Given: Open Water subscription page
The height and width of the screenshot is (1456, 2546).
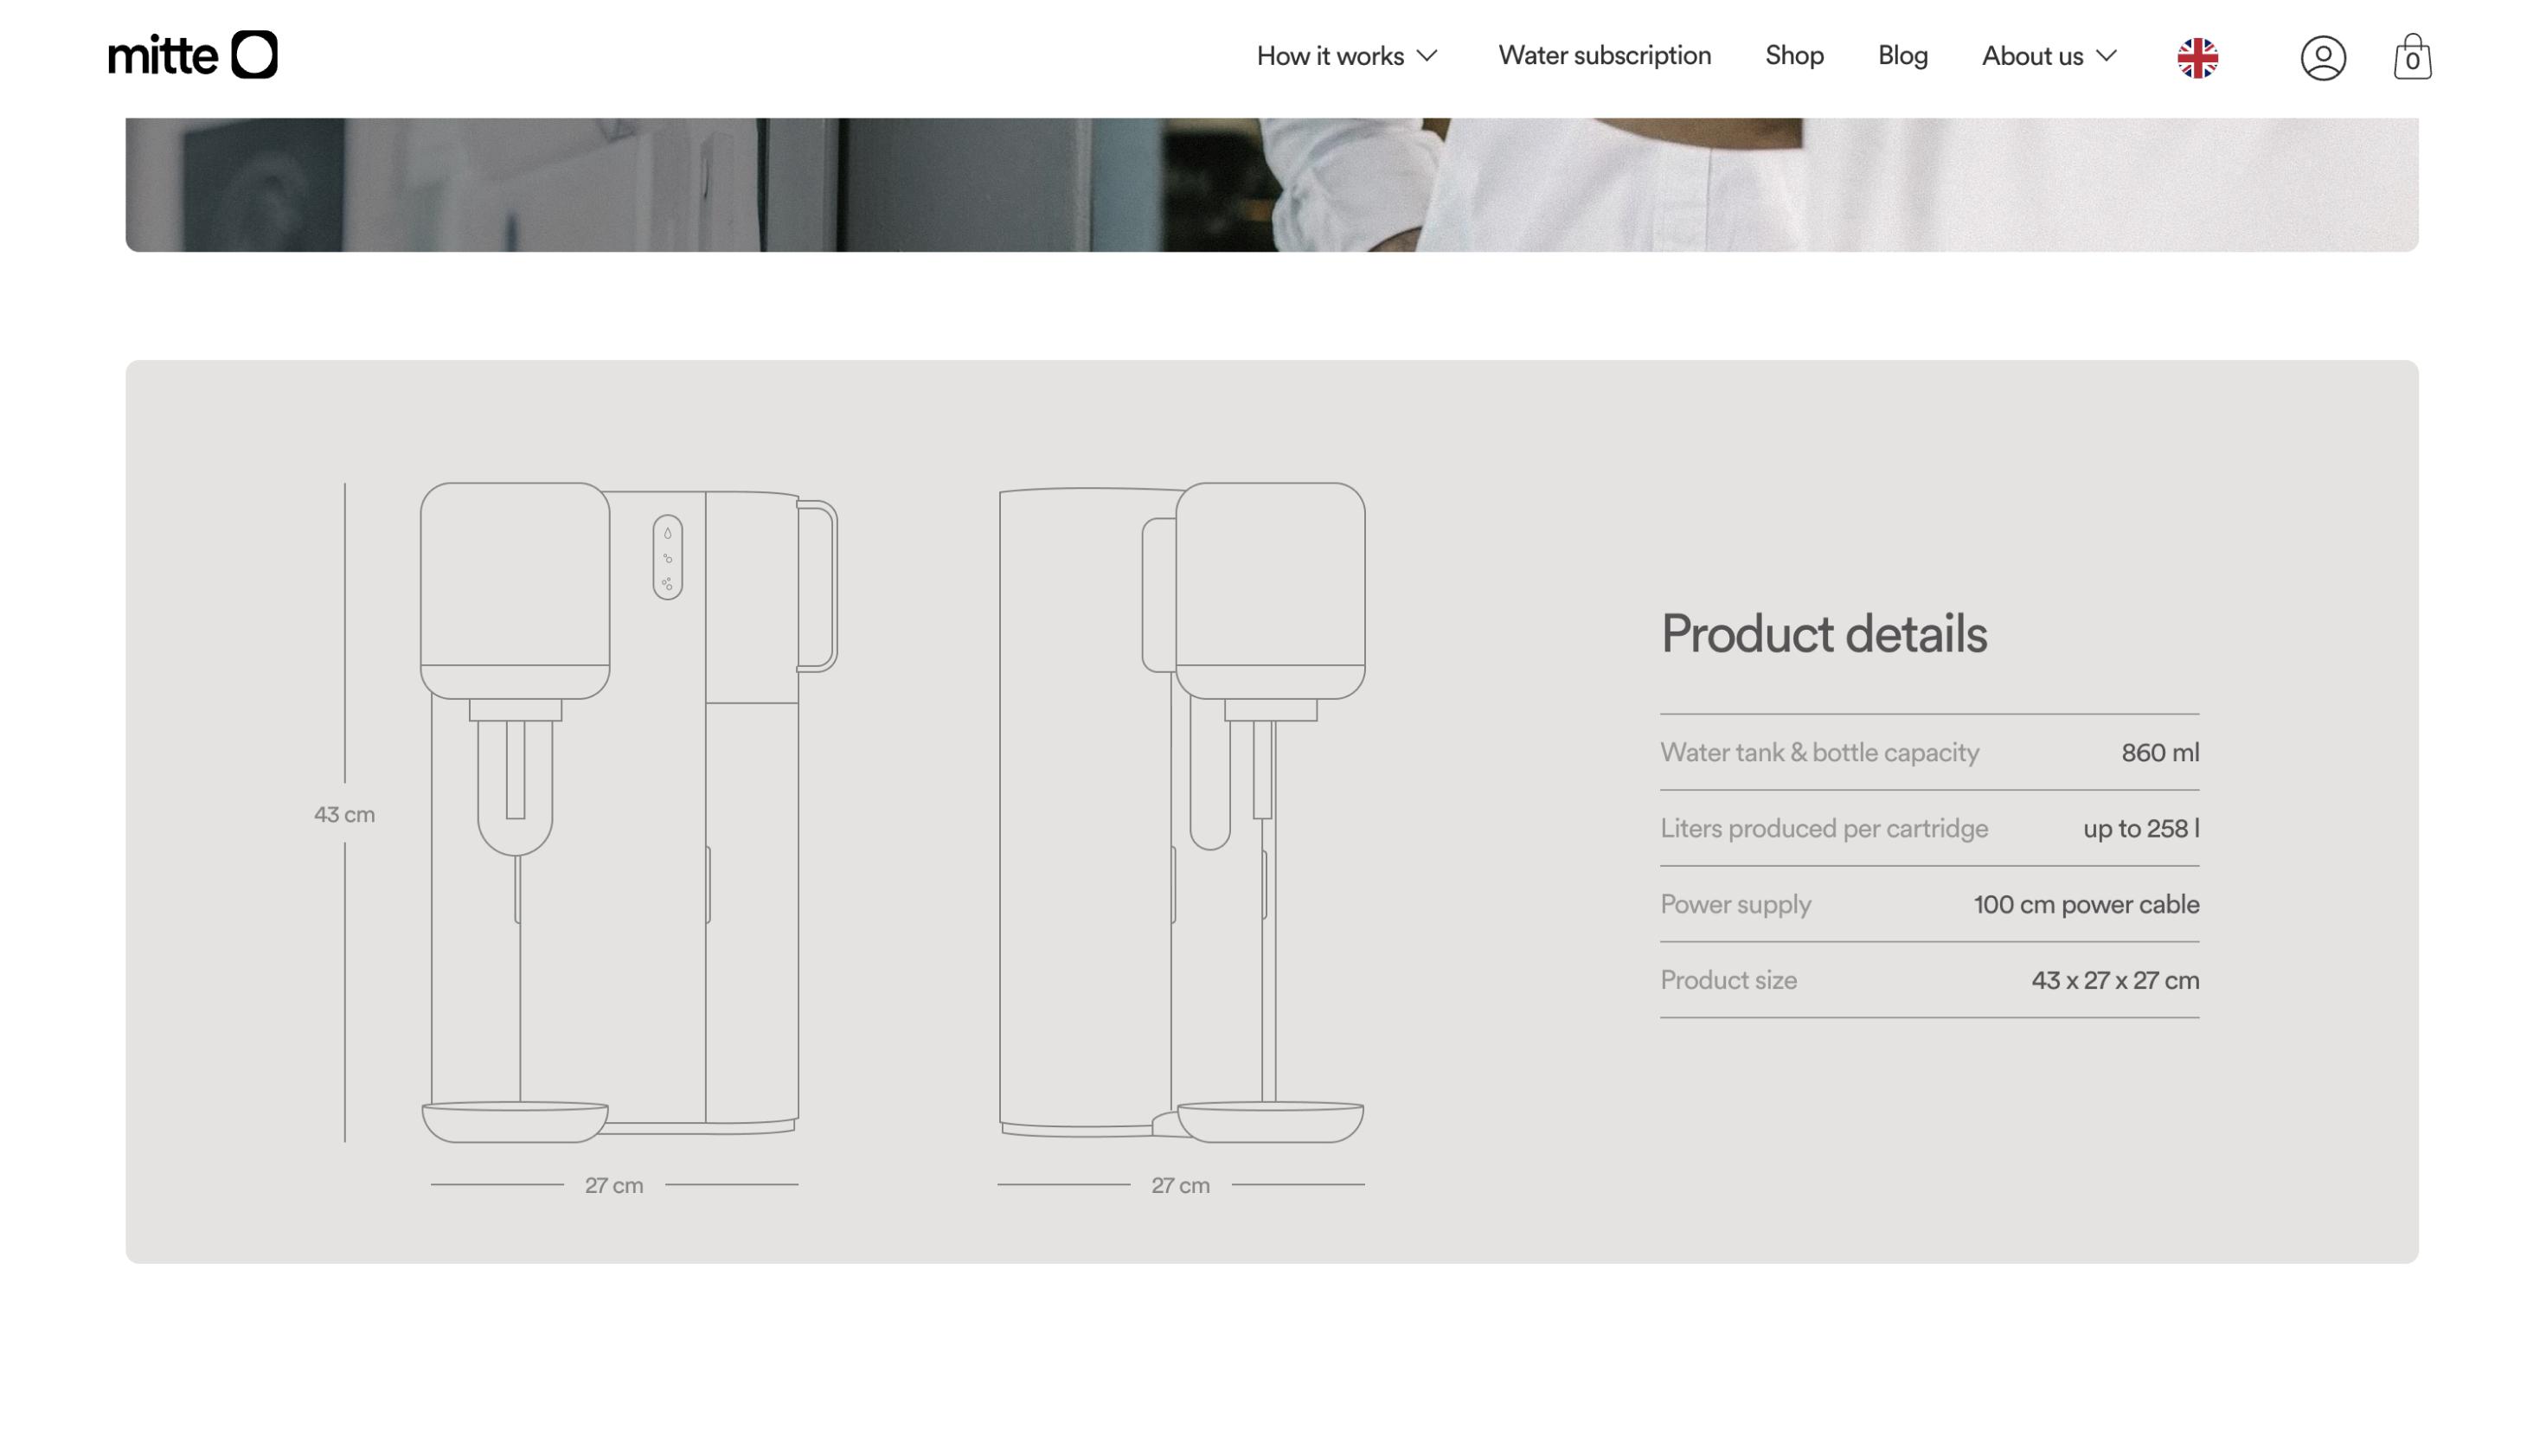Looking at the screenshot, I should click(x=1604, y=56).
